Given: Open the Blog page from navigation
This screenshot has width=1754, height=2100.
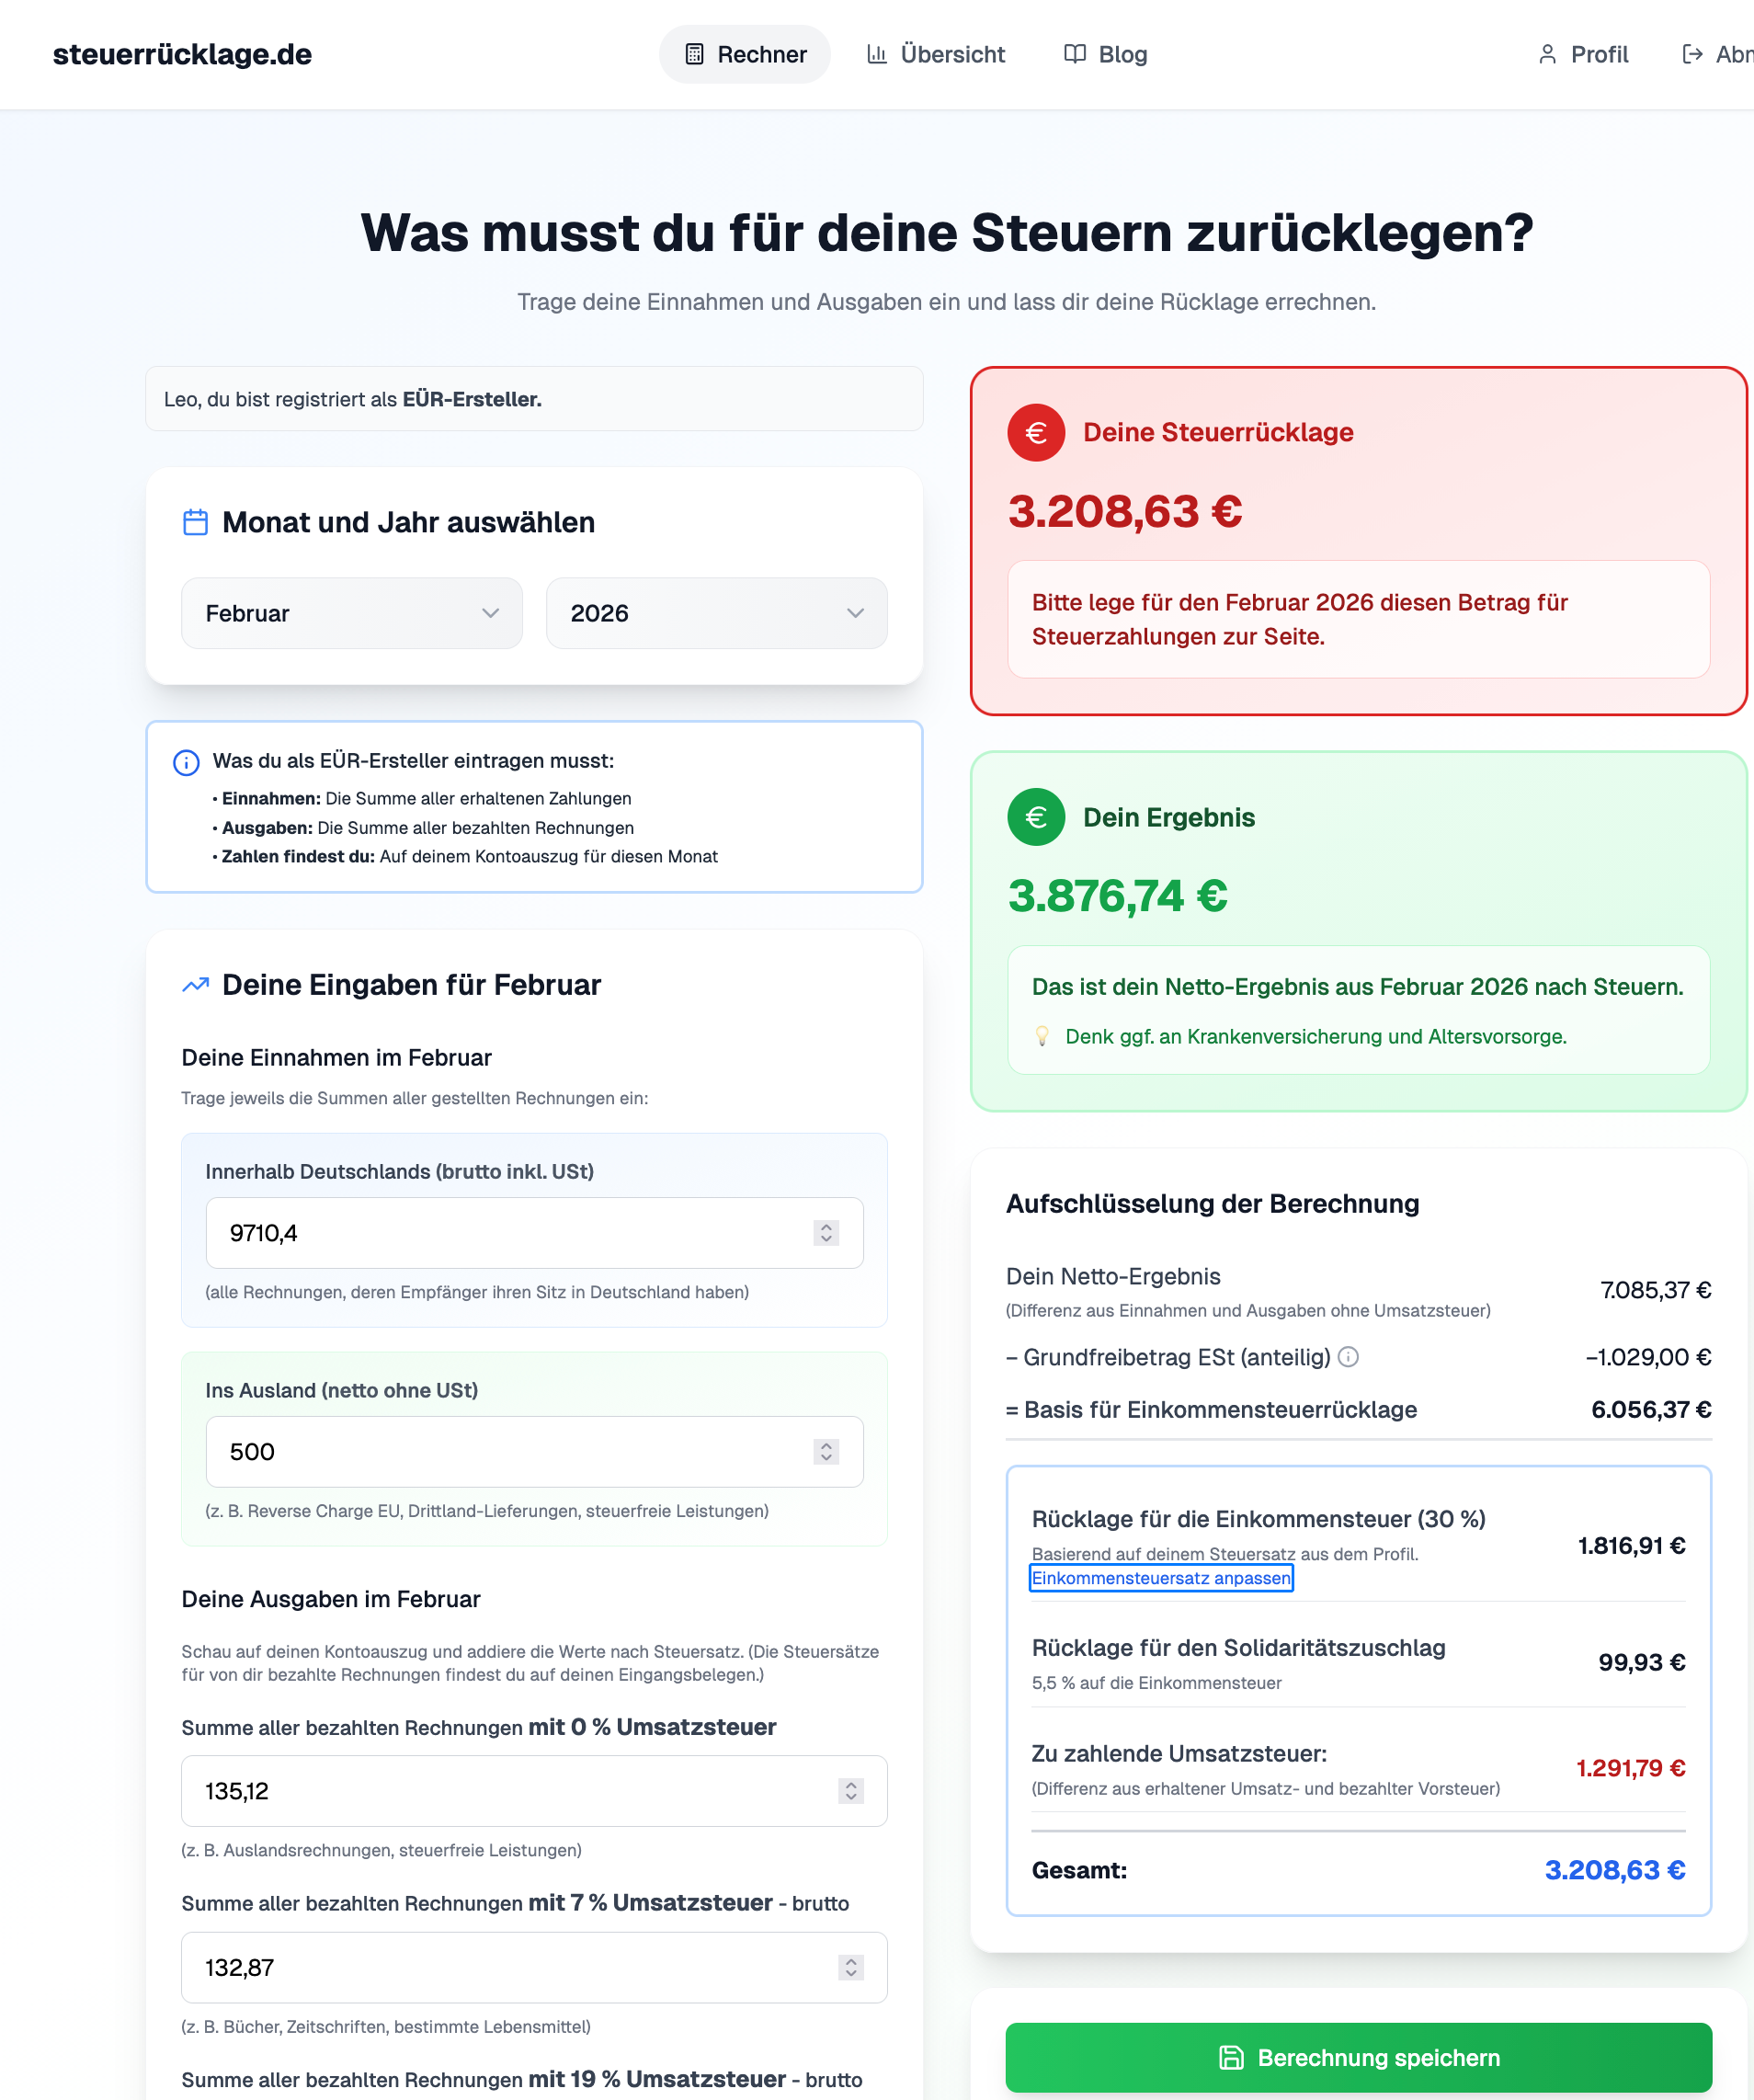Looking at the screenshot, I should (x=1106, y=54).
